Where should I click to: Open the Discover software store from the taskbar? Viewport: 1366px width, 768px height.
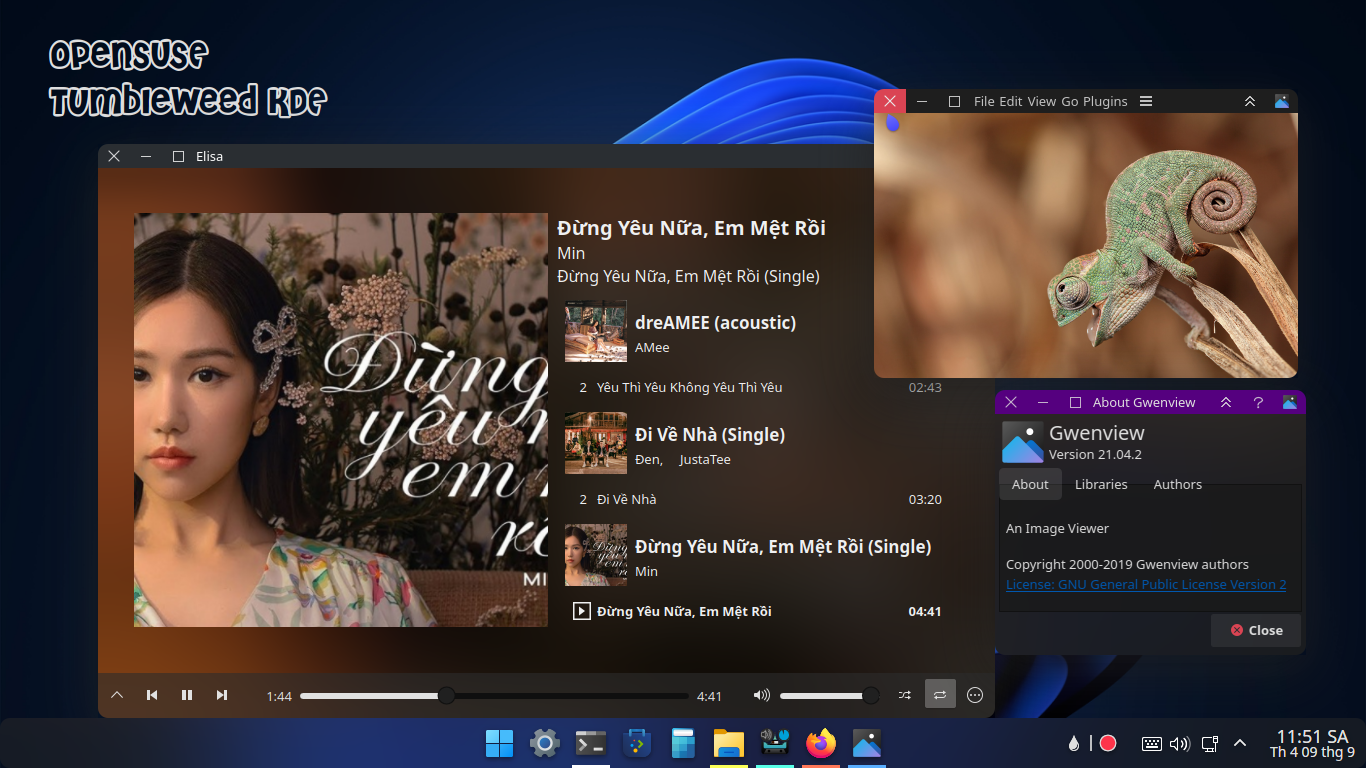(x=637, y=743)
